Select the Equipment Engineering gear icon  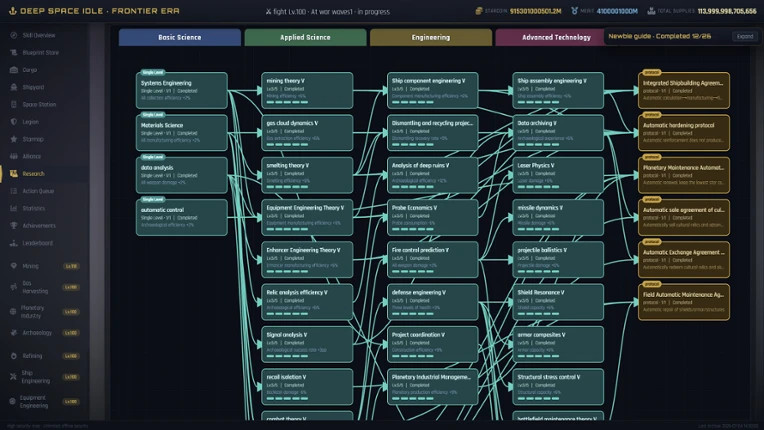pos(12,401)
